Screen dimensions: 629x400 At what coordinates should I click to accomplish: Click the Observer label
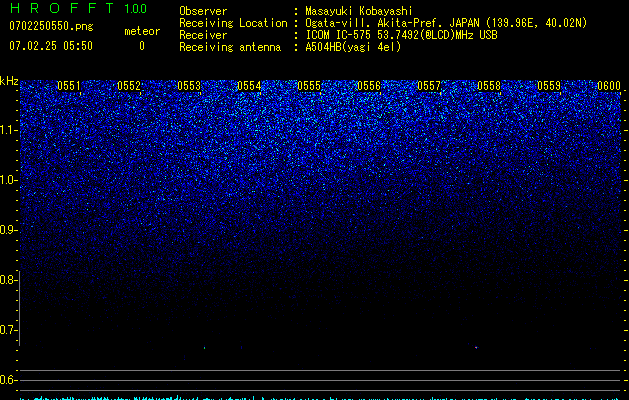(203, 11)
